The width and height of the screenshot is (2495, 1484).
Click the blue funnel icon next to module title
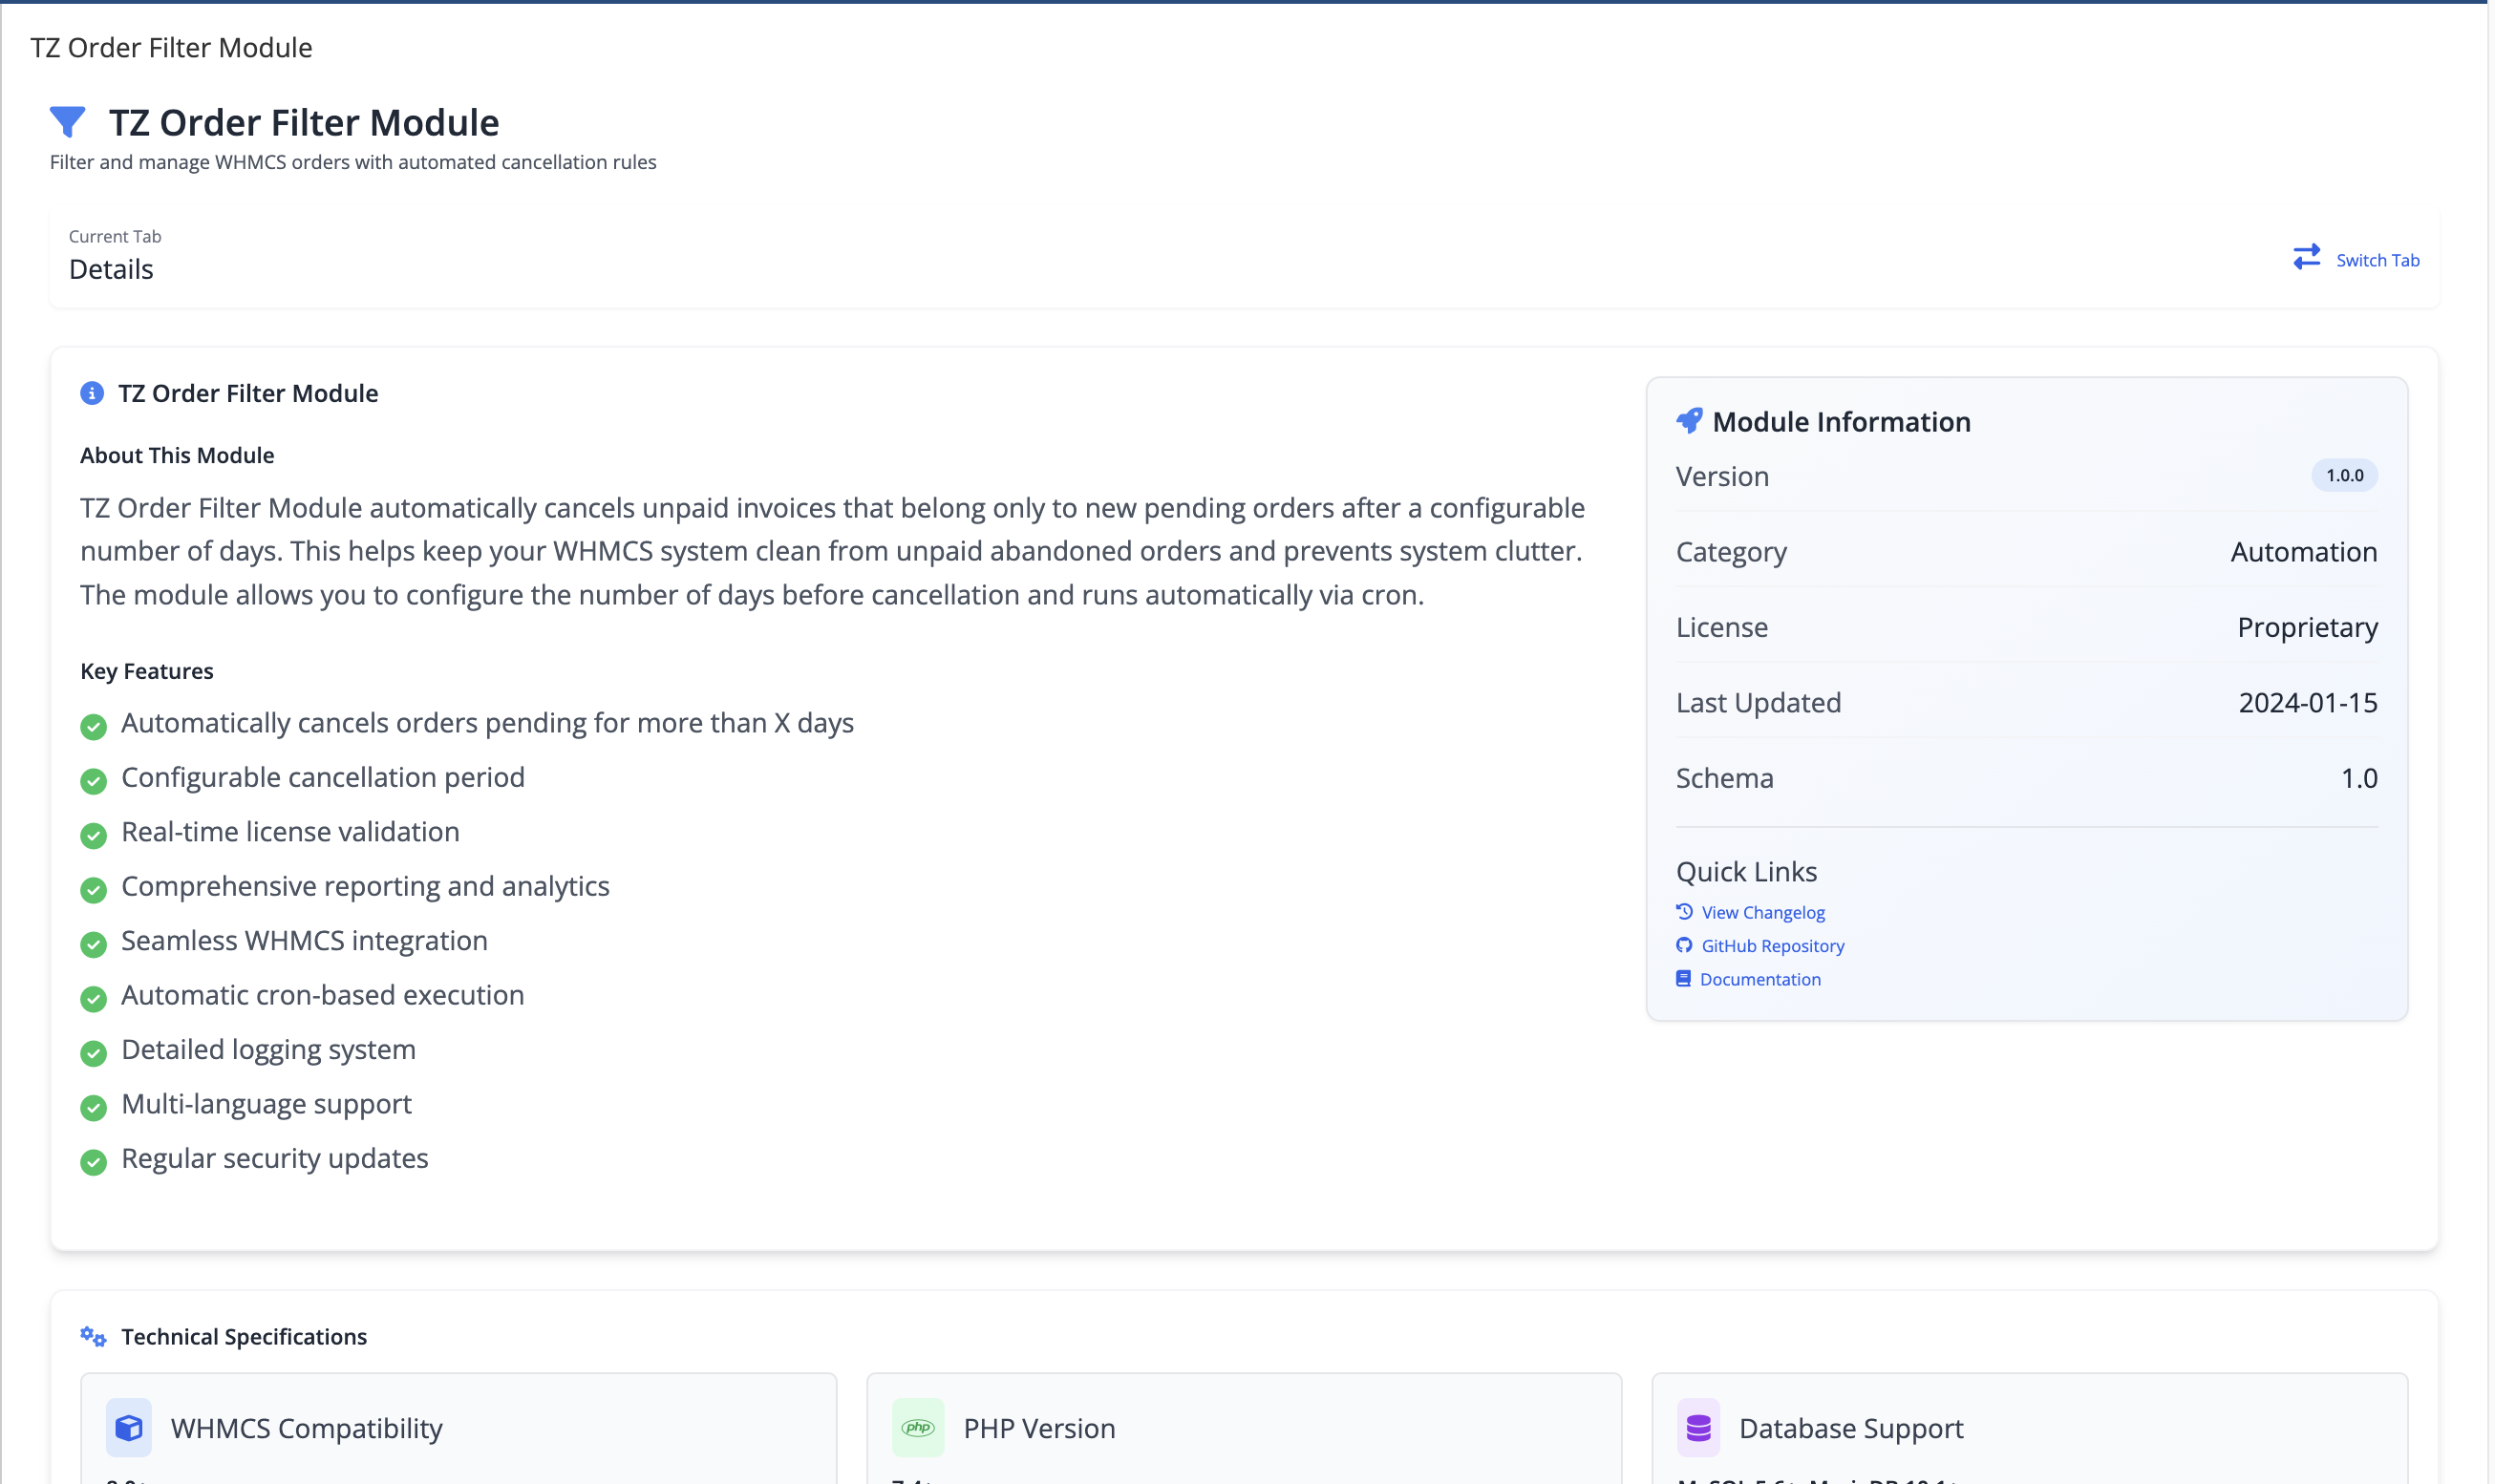pos(66,121)
